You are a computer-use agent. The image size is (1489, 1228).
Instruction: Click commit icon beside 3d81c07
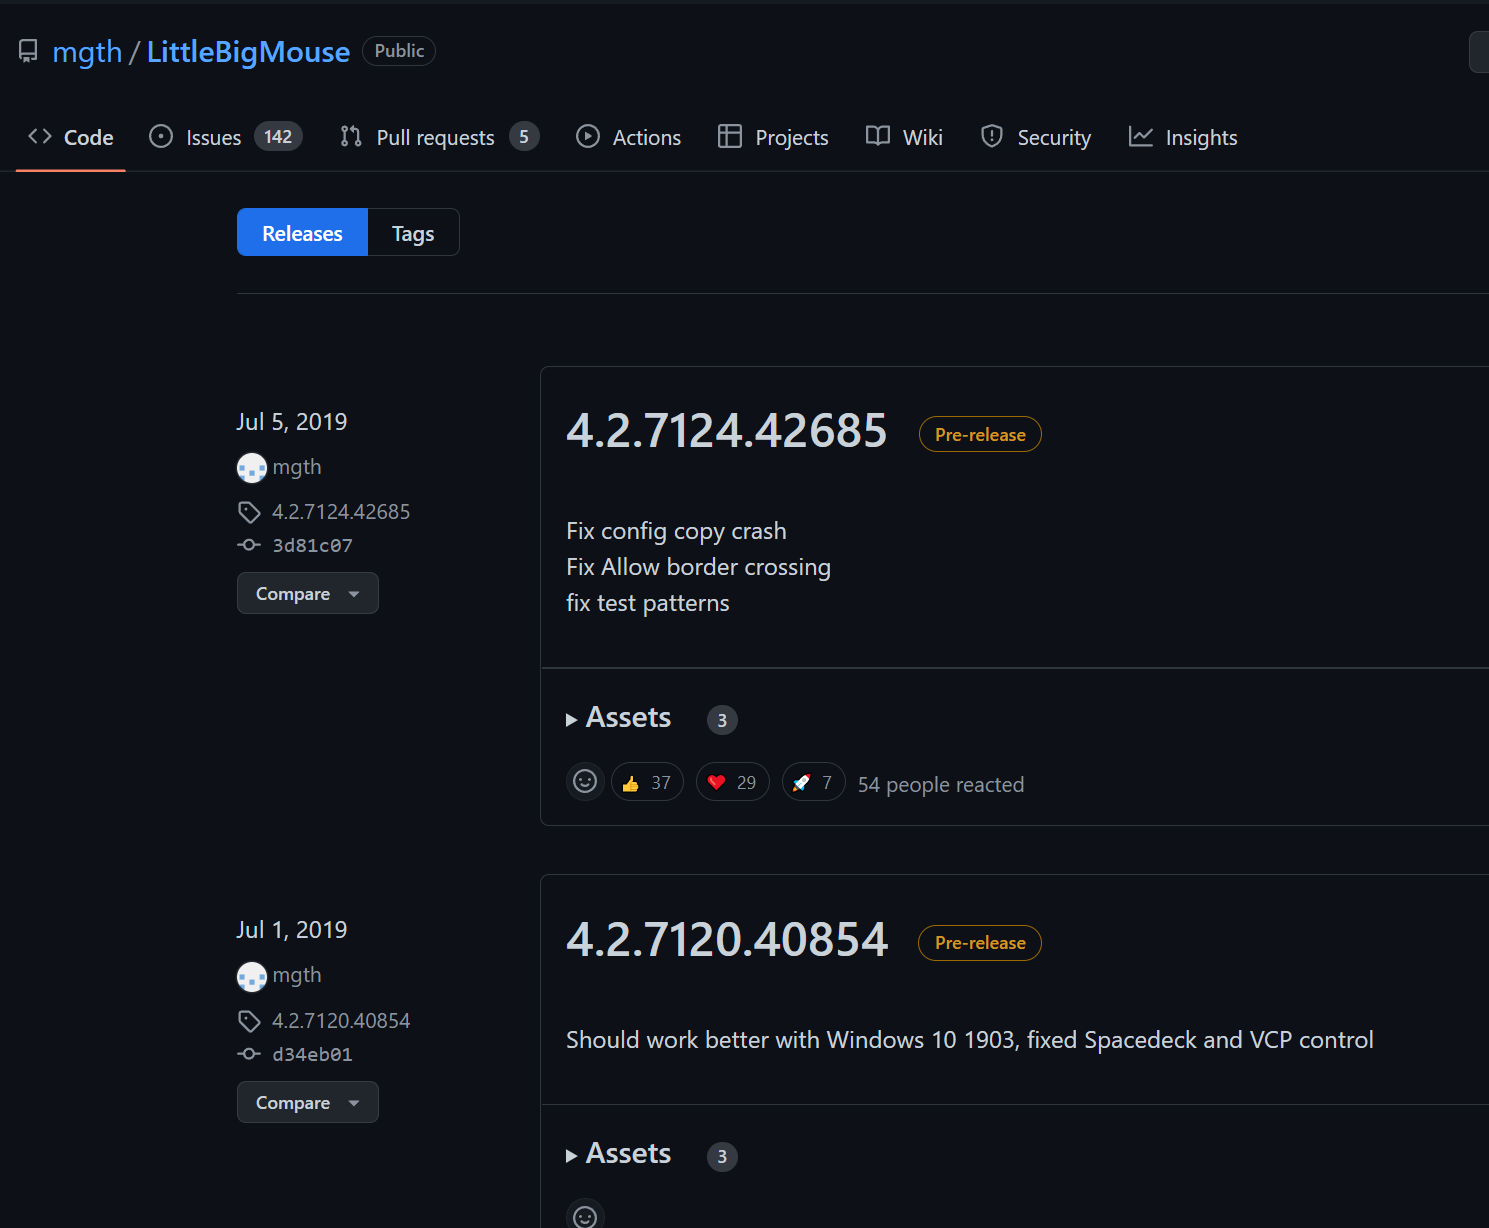coord(249,545)
